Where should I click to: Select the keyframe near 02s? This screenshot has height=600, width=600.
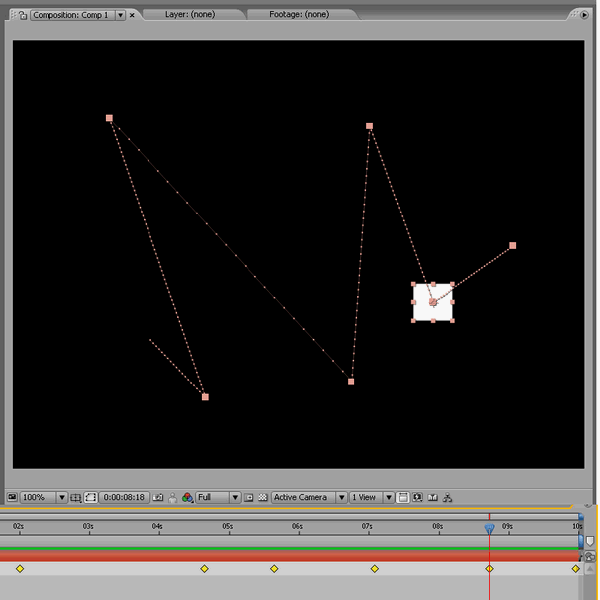[x=20, y=569]
